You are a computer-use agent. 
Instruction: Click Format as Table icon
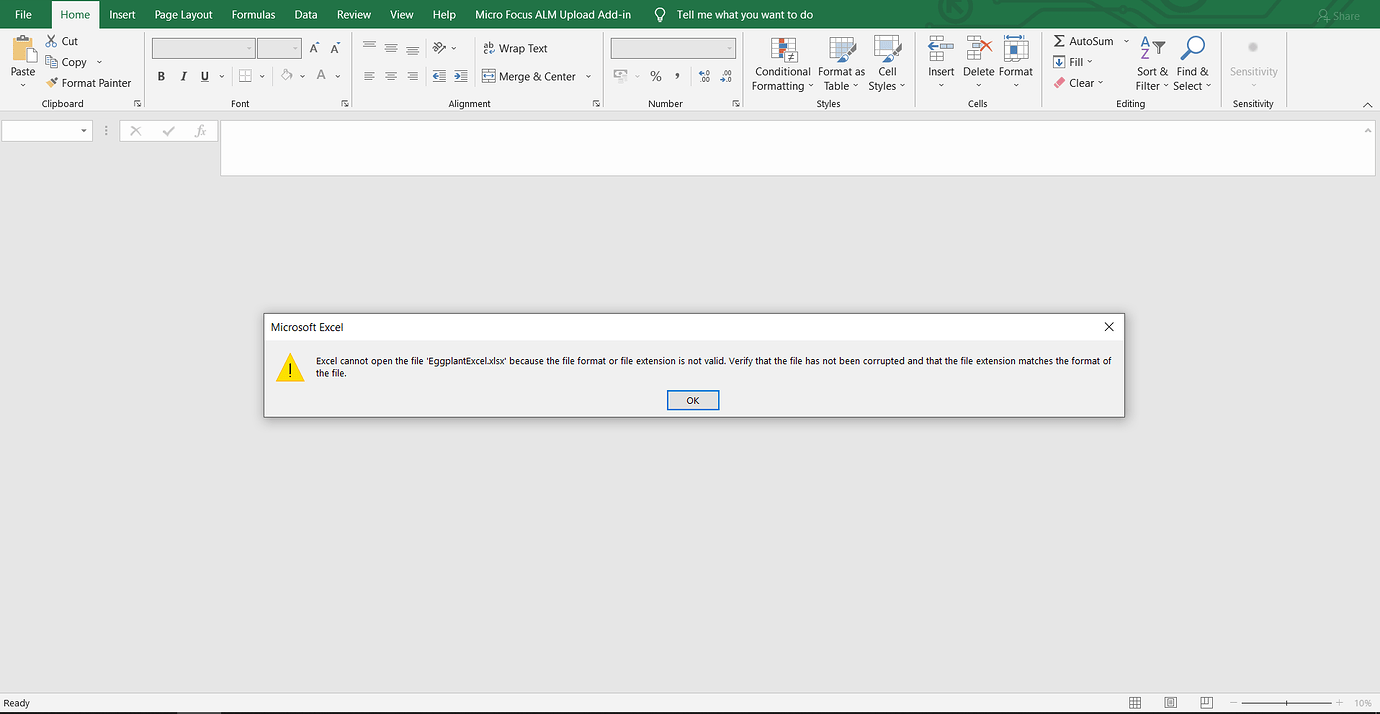click(842, 50)
